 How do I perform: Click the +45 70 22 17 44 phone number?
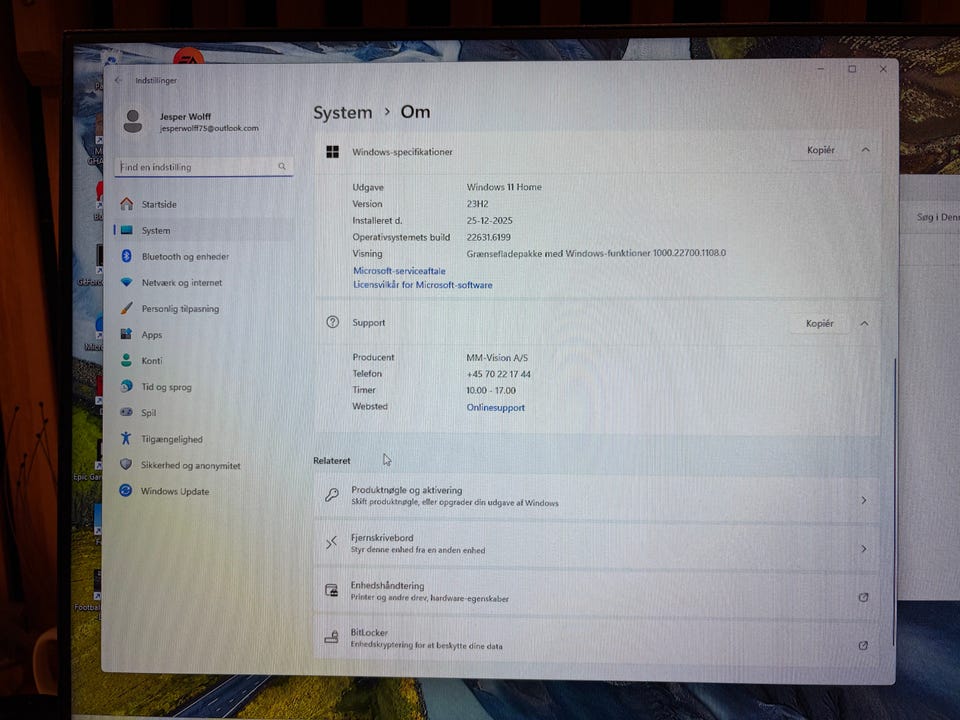[498, 374]
